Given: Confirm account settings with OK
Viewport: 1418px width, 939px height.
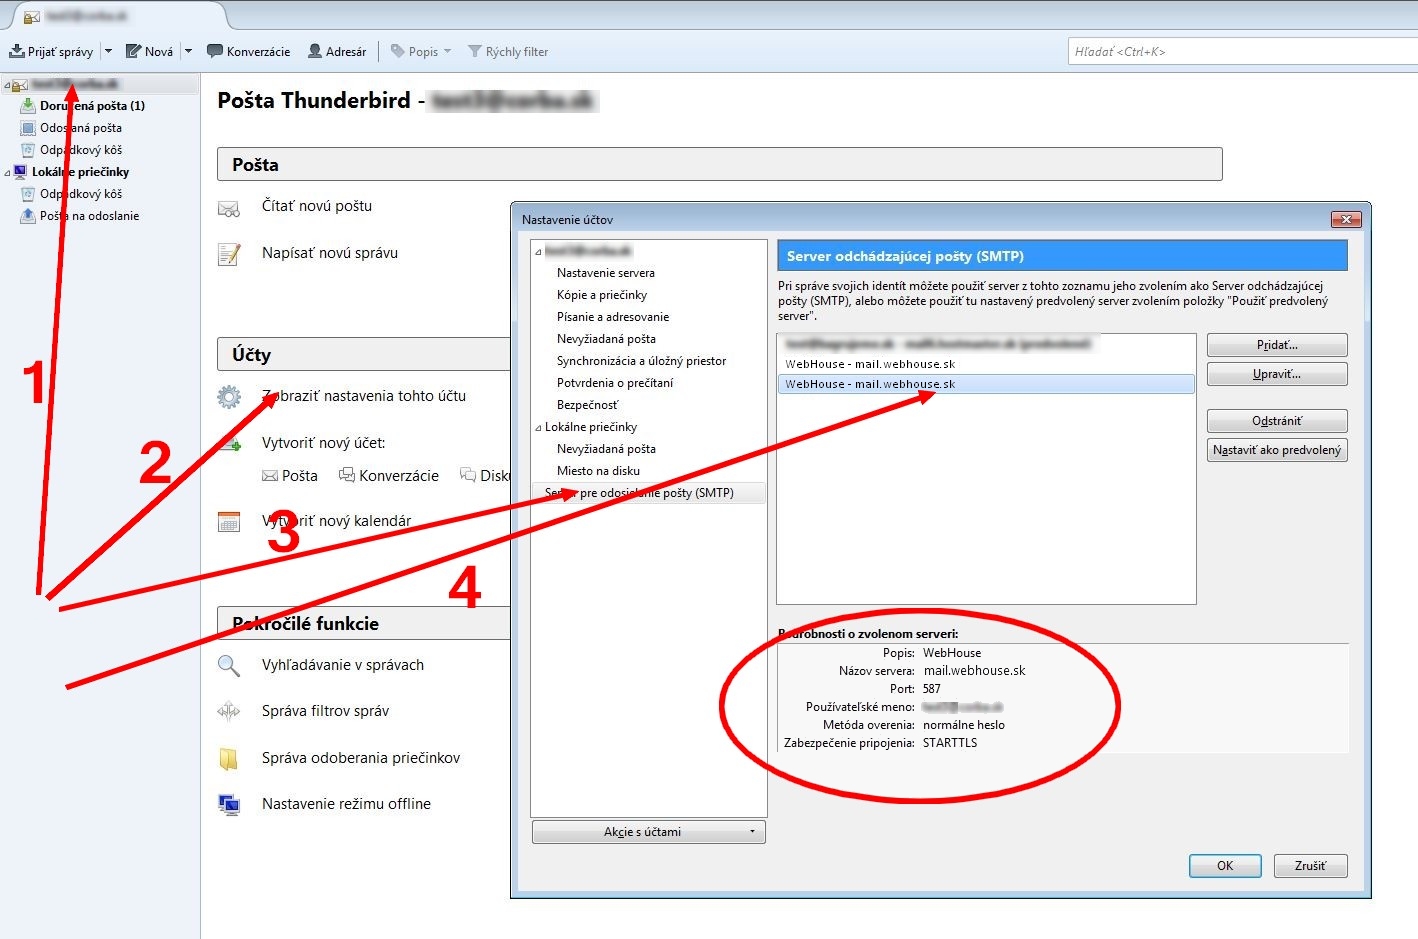Looking at the screenshot, I should click(1225, 866).
